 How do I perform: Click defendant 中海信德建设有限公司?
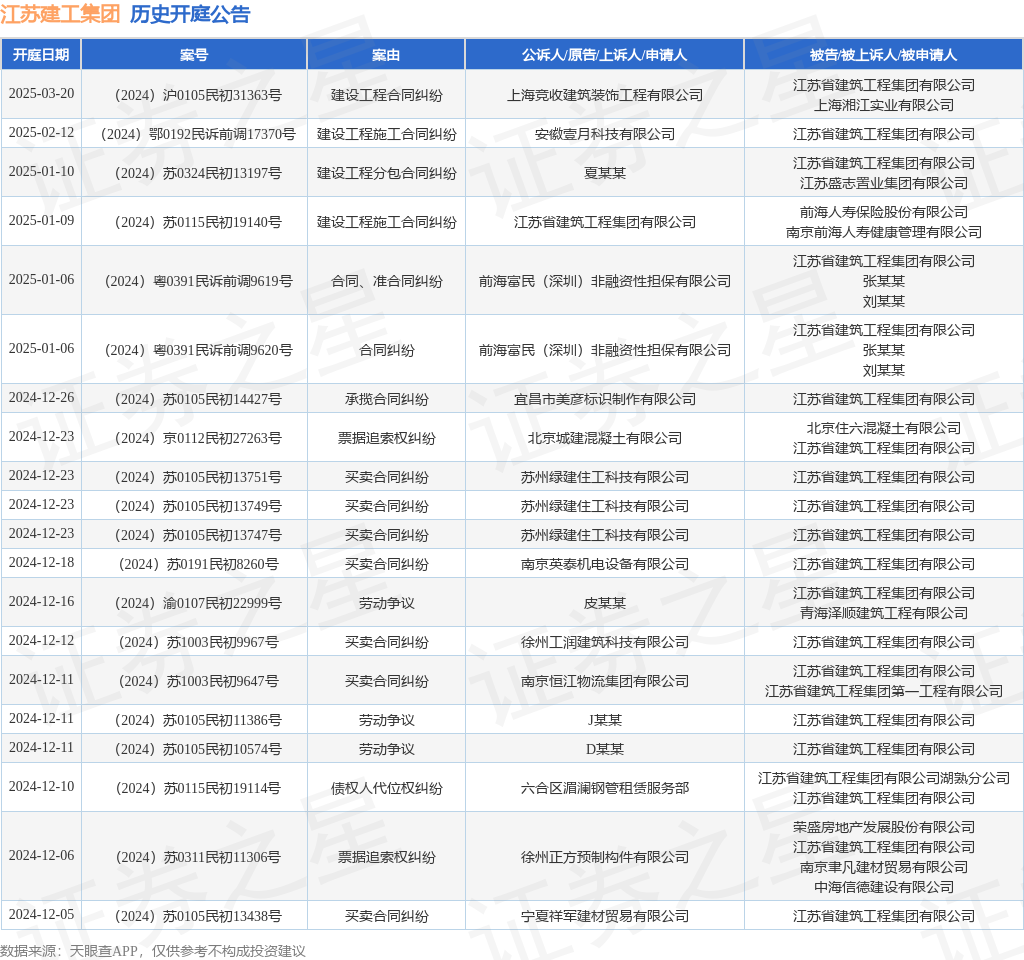coord(884,888)
